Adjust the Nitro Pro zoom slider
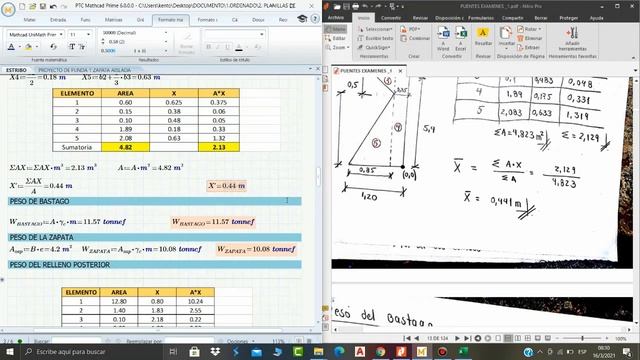This screenshot has height=360, width=640. (582, 338)
